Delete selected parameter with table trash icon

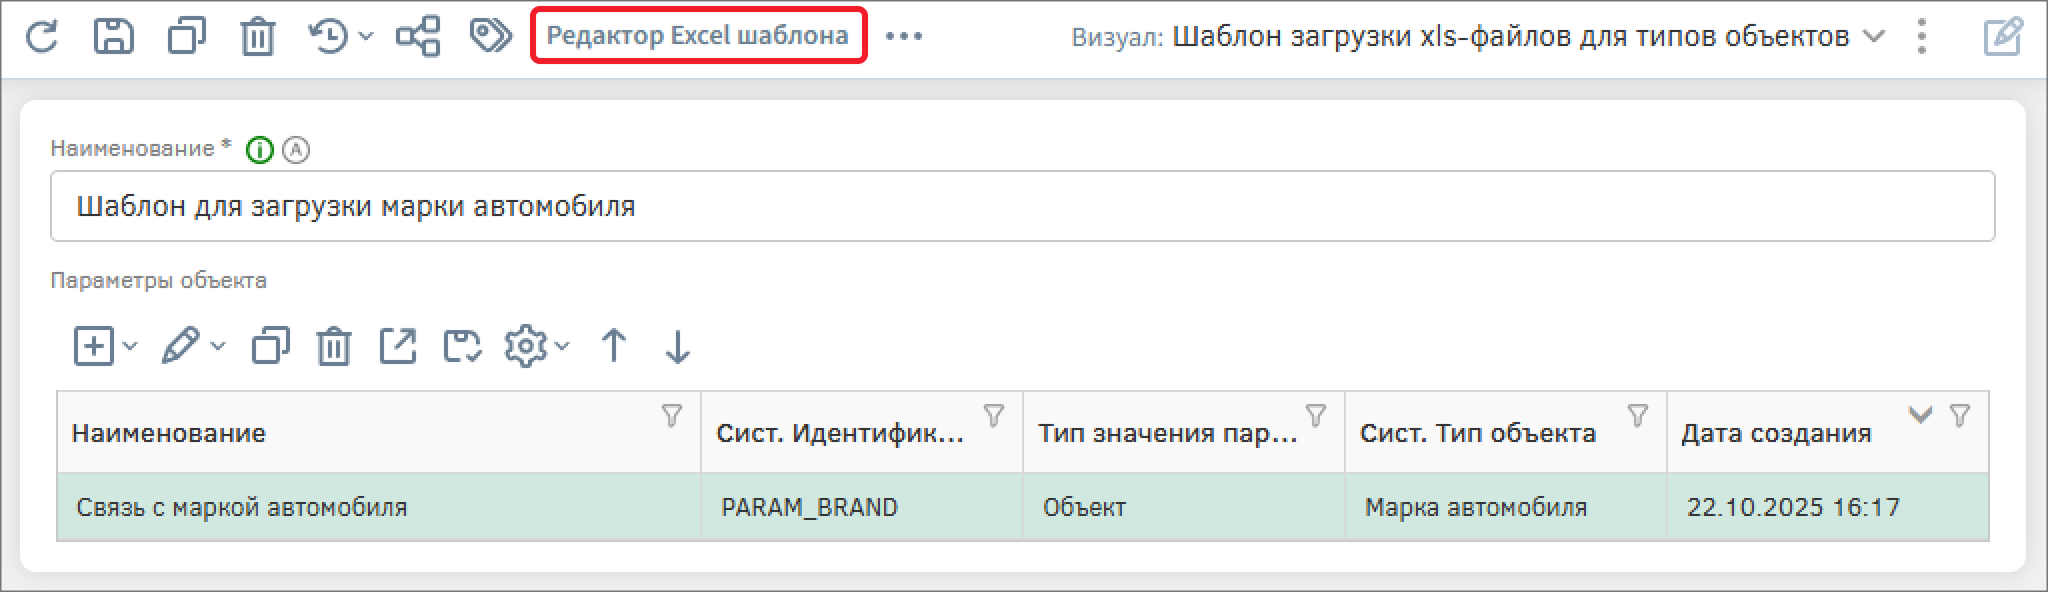point(333,347)
